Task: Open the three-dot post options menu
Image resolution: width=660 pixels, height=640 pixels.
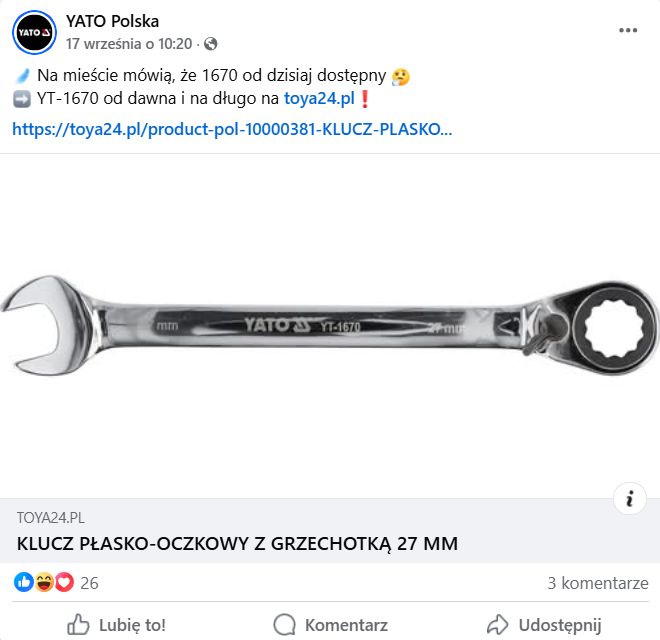Action: click(x=628, y=30)
